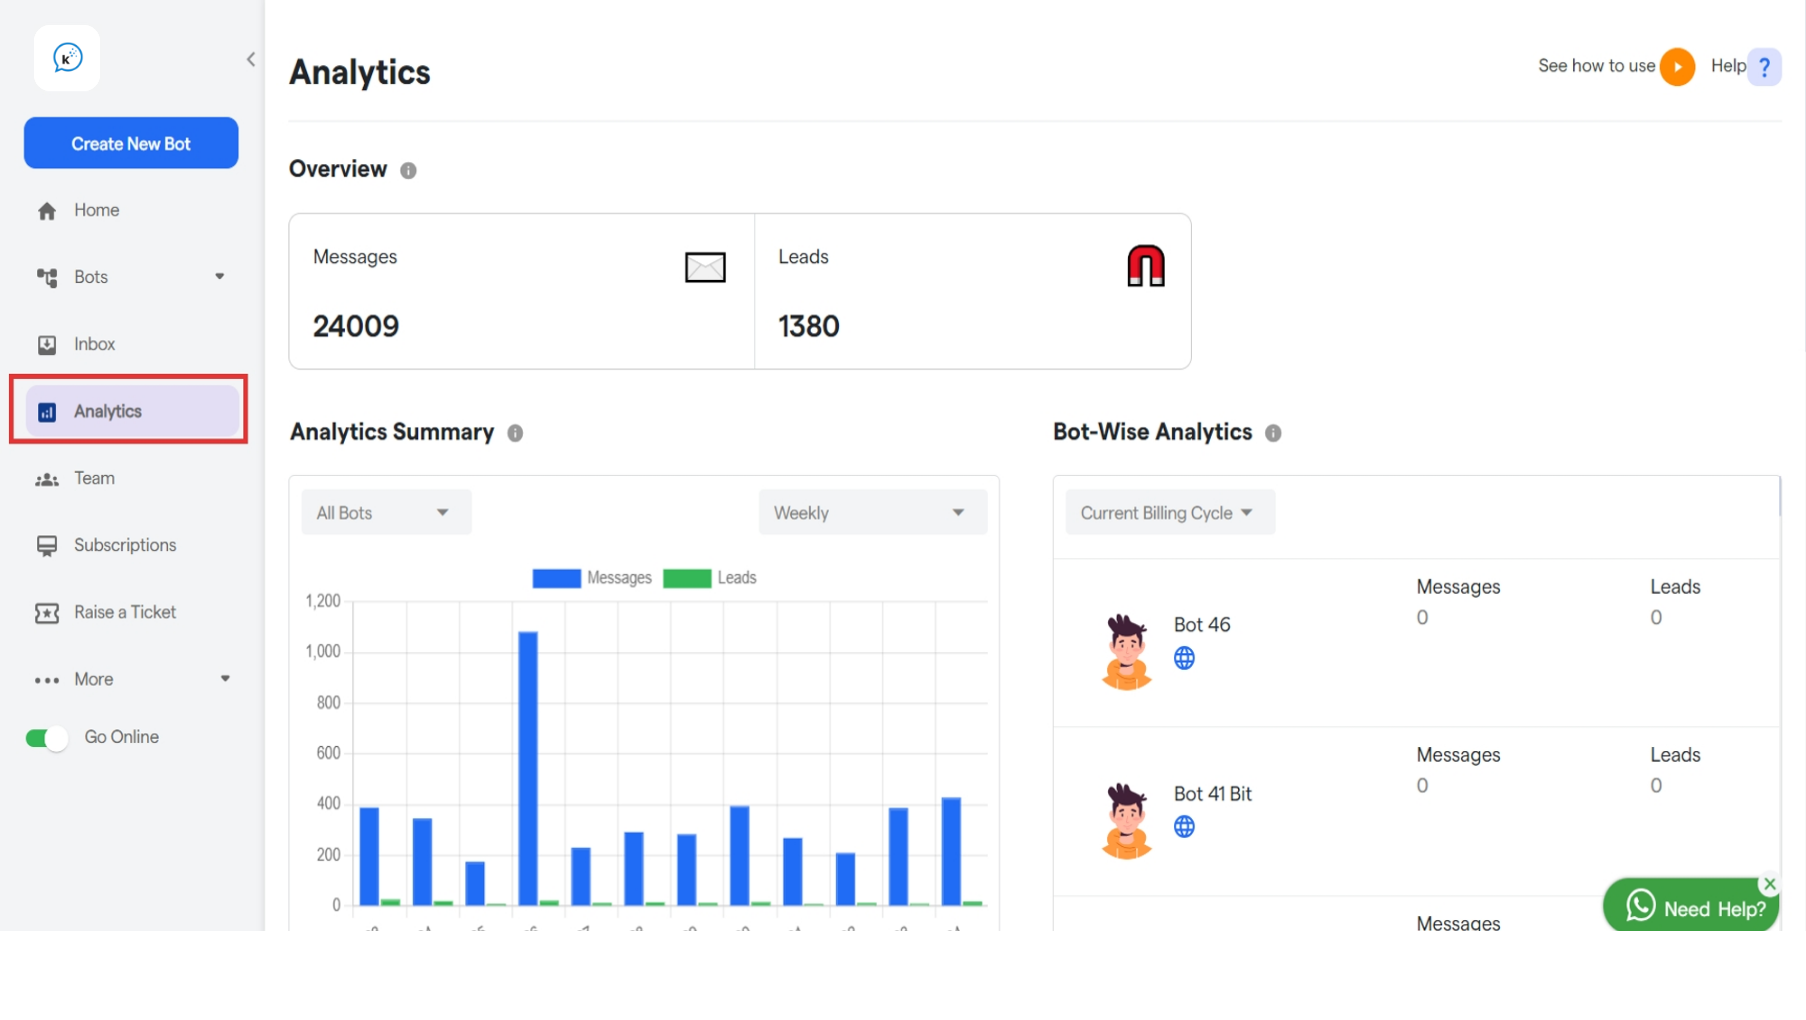The image size is (1806, 1020).
Task: Click the Team icon
Action: tap(47, 478)
